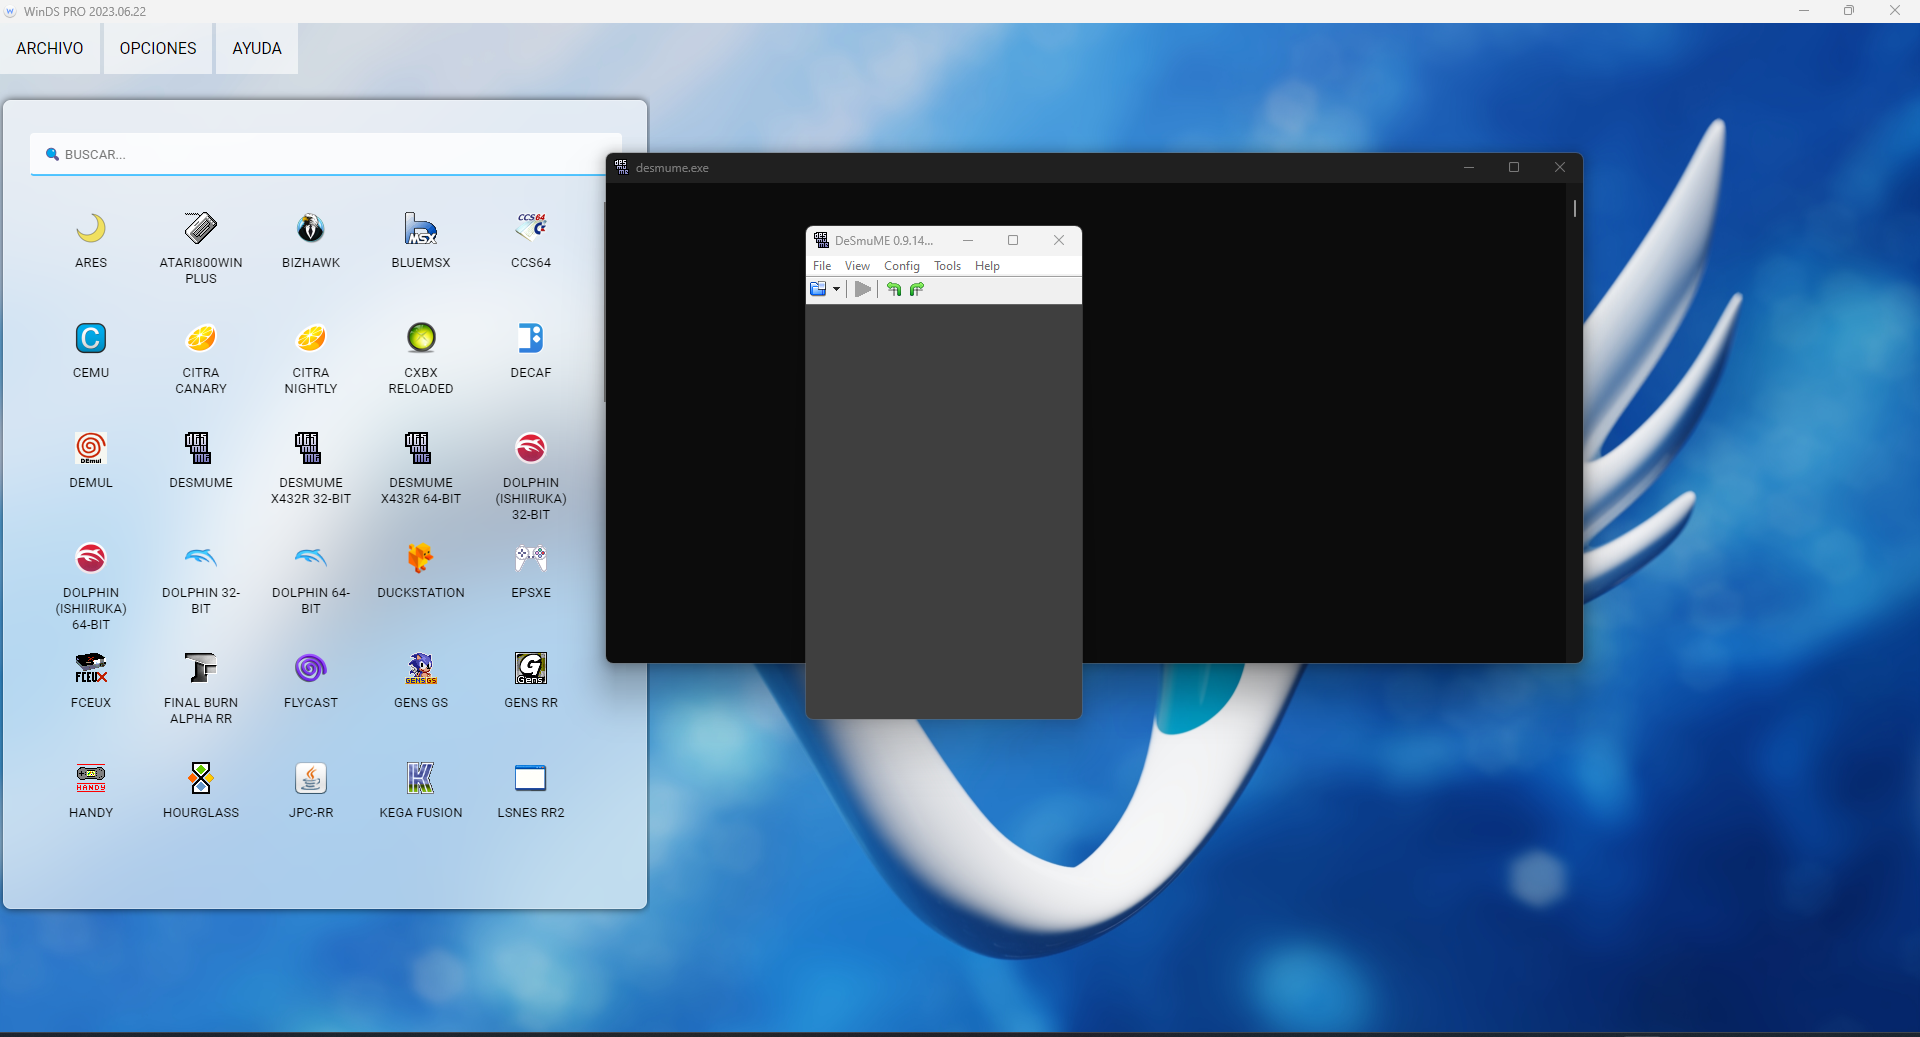Launch the DOLPHIN 32-BIT emulator
Screen dimensions: 1920x1037
click(201, 559)
